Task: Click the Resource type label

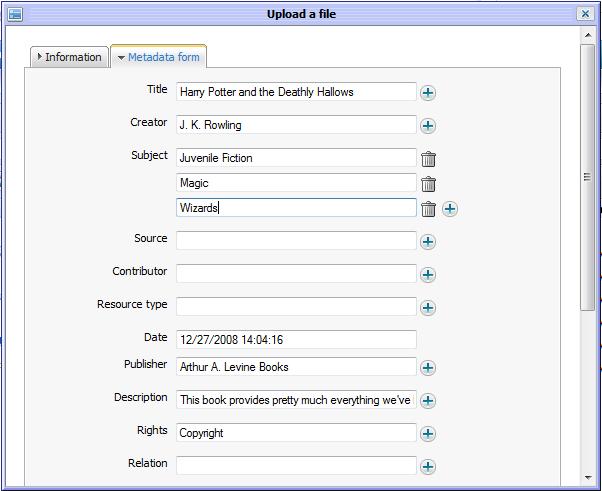Action: coord(132,304)
